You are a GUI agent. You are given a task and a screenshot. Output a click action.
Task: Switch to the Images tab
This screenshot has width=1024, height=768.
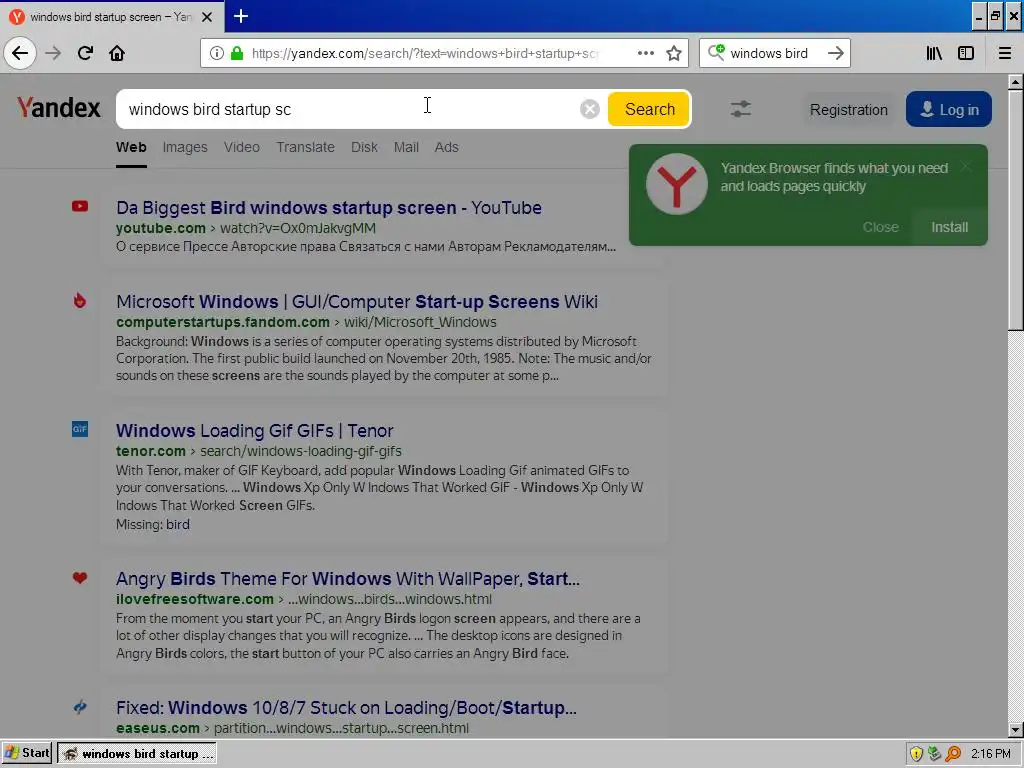[x=185, y=147]
